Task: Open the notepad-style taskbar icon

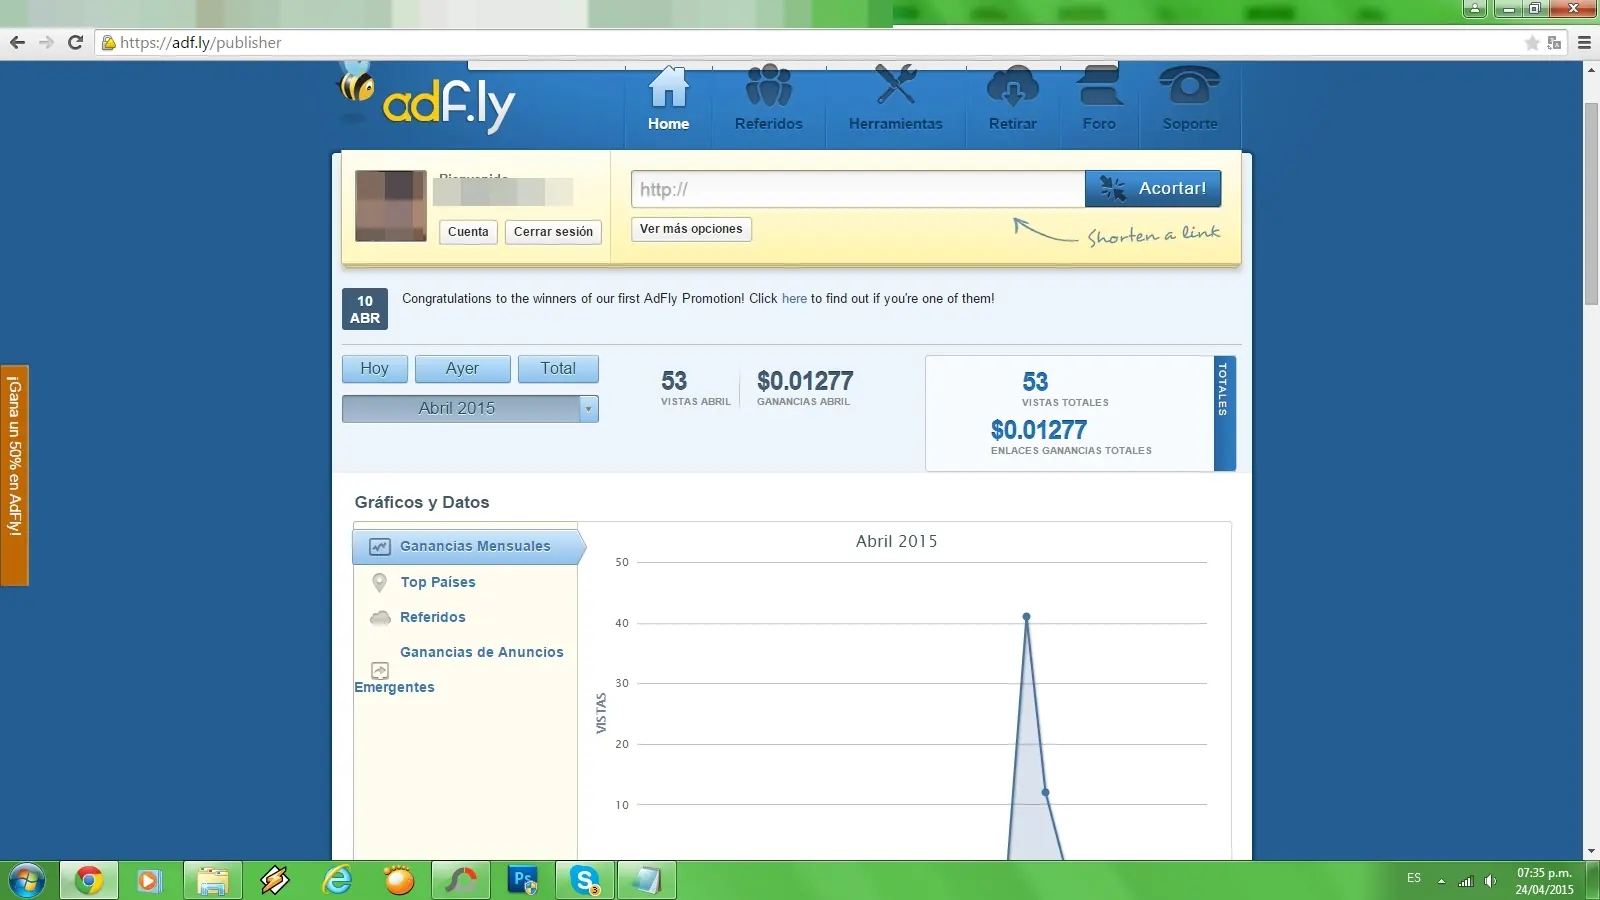Action: coord(647,881)
